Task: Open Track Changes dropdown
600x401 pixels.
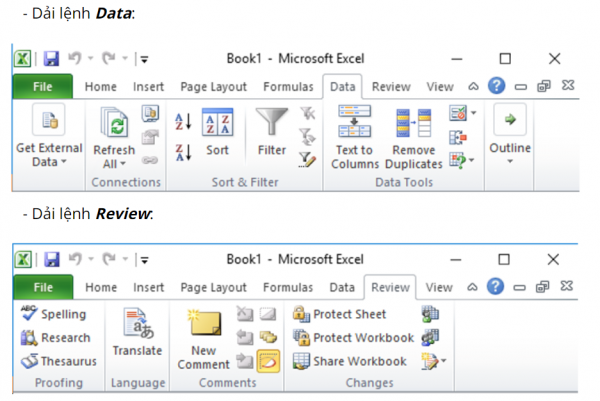Action: 434,361
